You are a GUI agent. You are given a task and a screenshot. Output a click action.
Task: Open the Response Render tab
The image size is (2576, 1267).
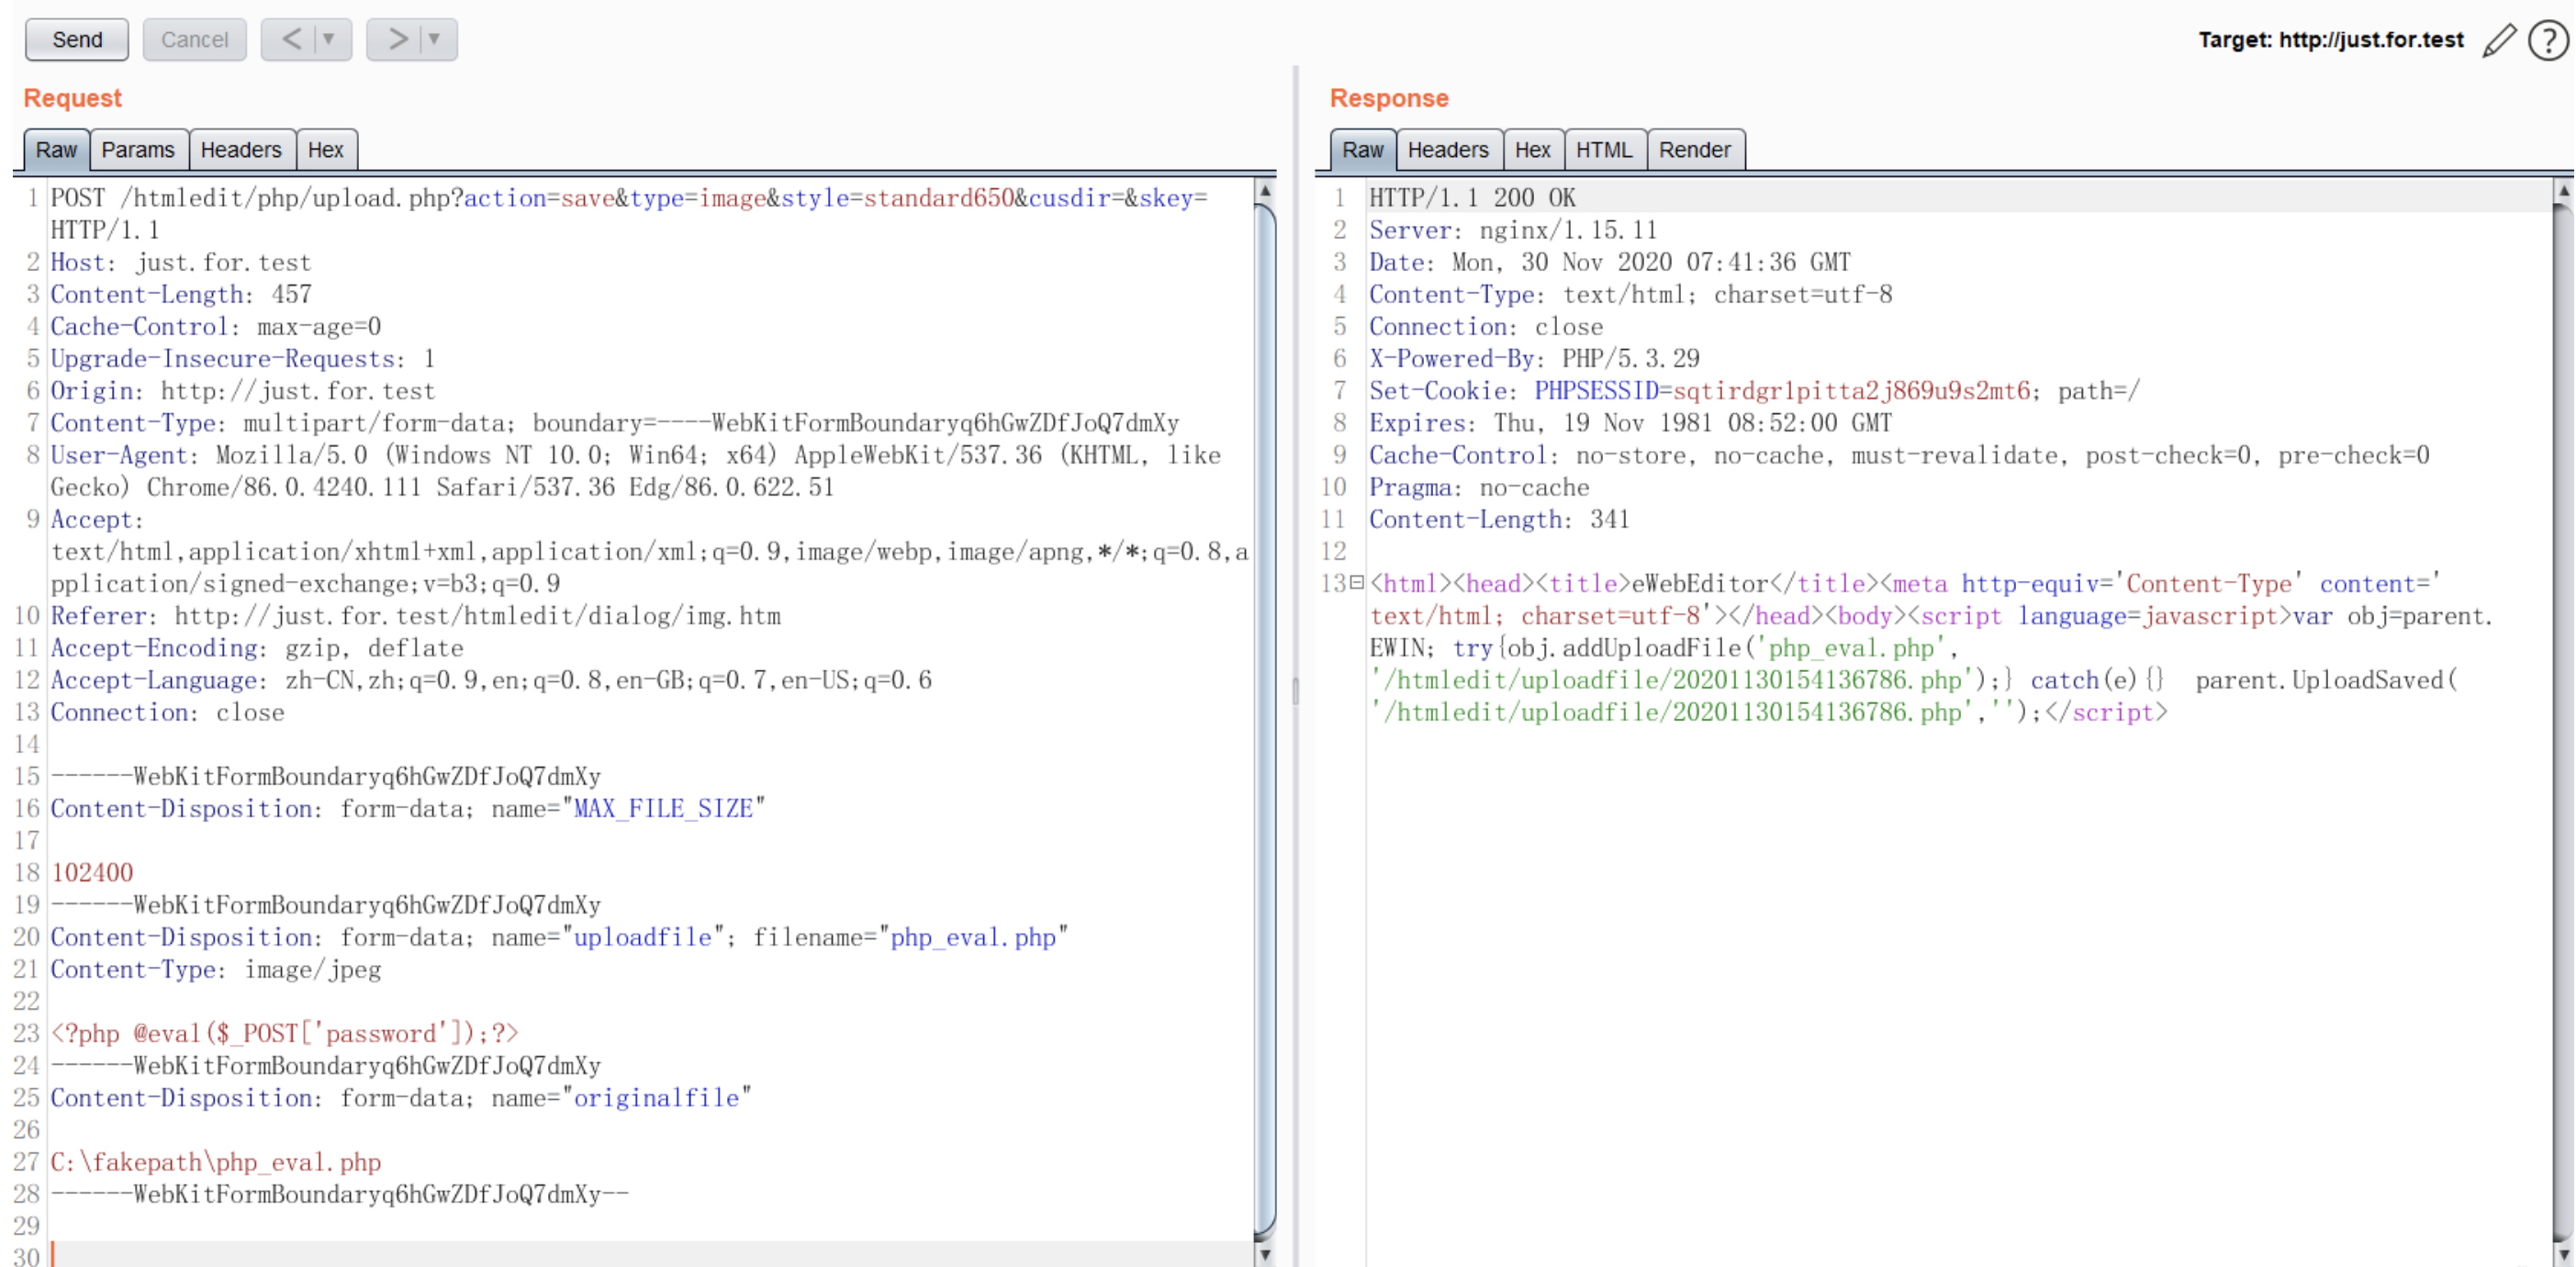[1695, 150]
